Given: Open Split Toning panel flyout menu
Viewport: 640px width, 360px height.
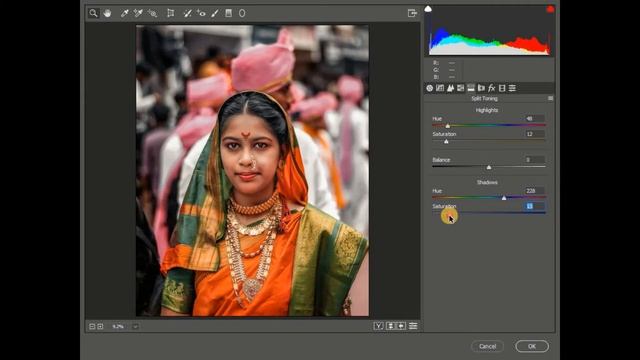Looking at the screenshot, I should (x=550, y=98).
